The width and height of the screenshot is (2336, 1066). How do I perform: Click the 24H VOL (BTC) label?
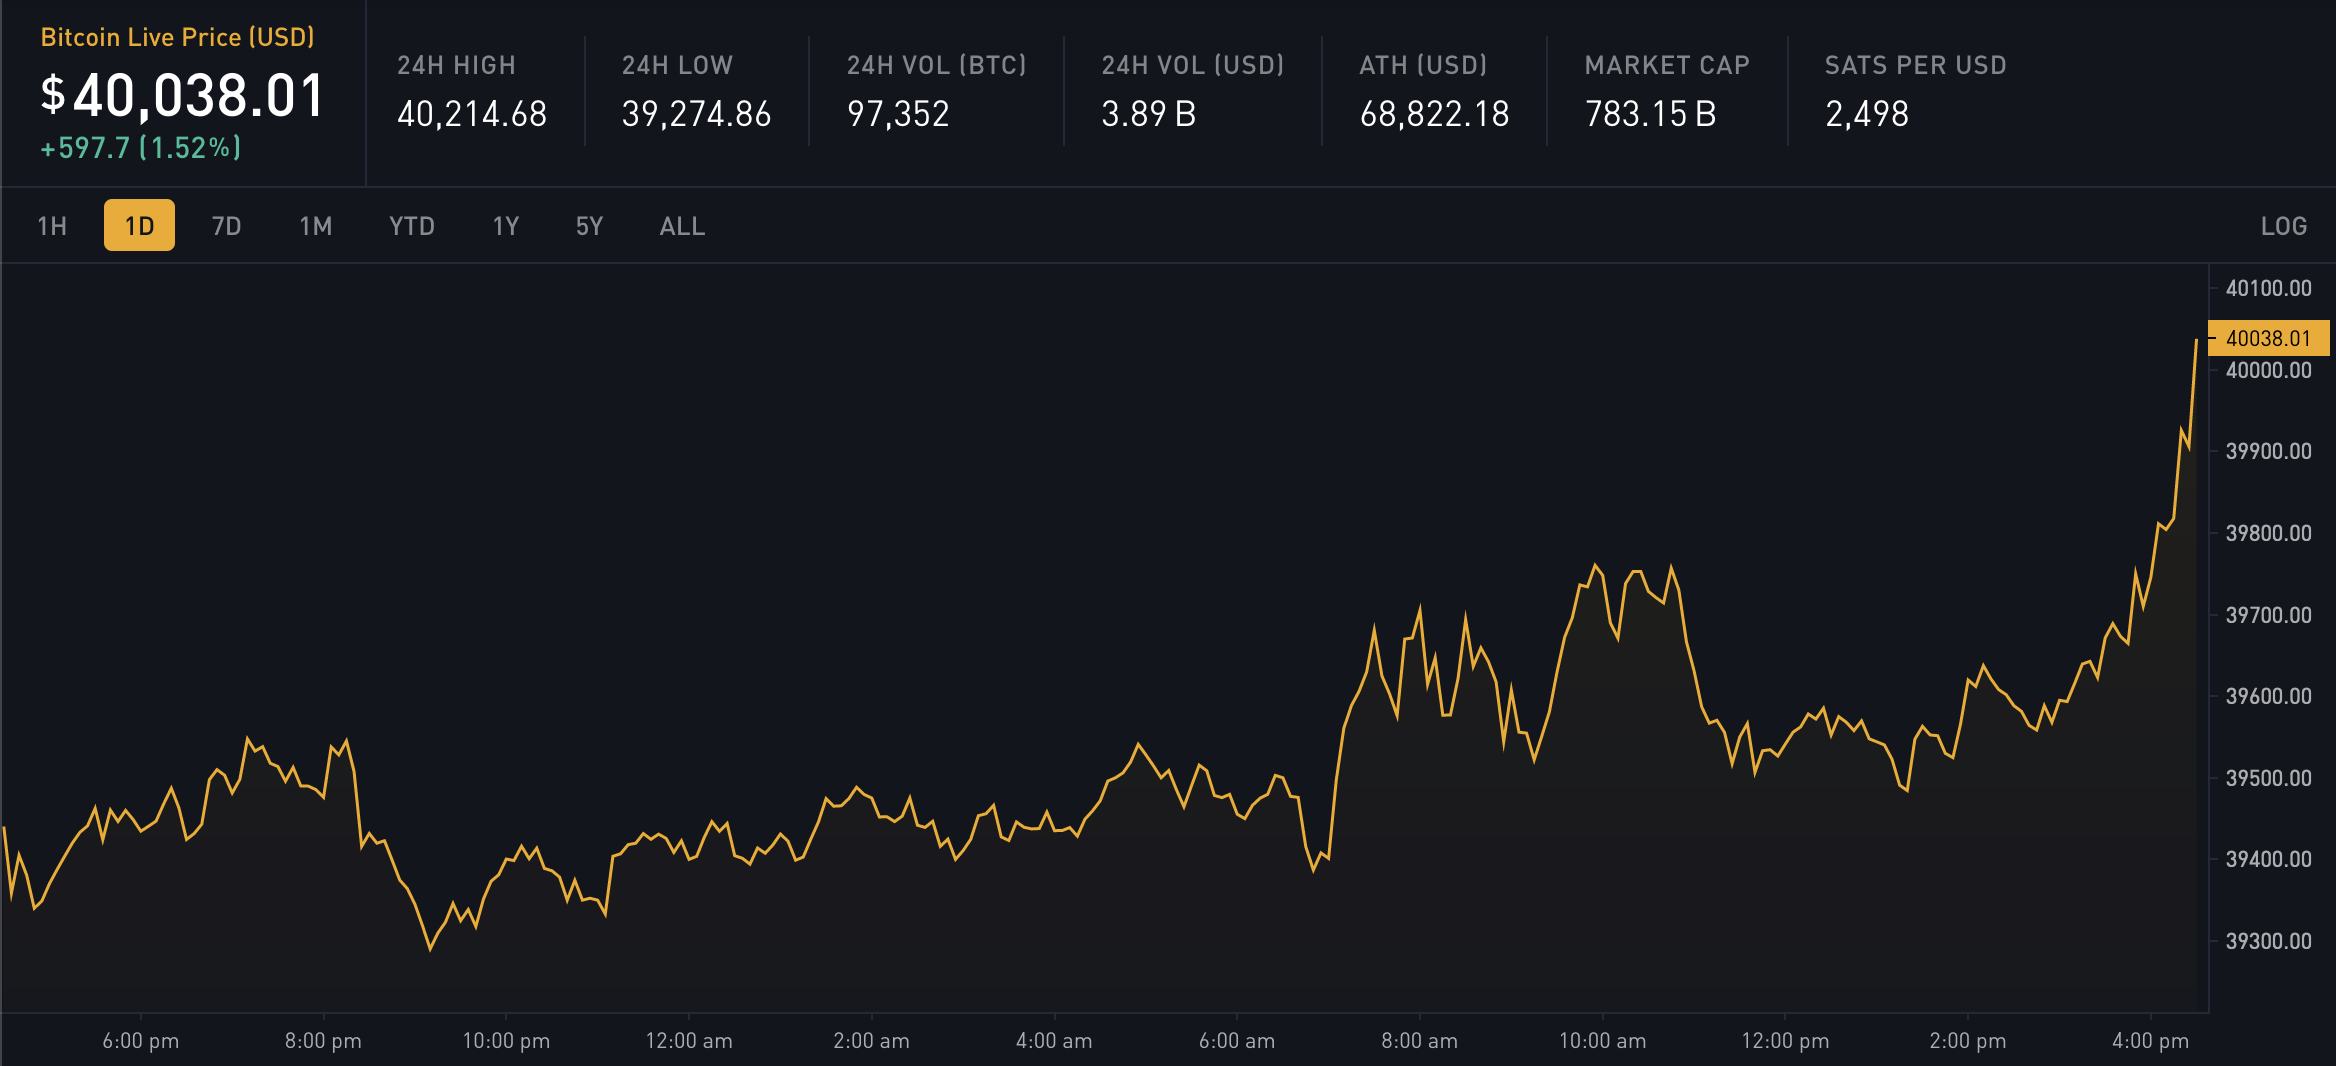(x=937, y=65)
